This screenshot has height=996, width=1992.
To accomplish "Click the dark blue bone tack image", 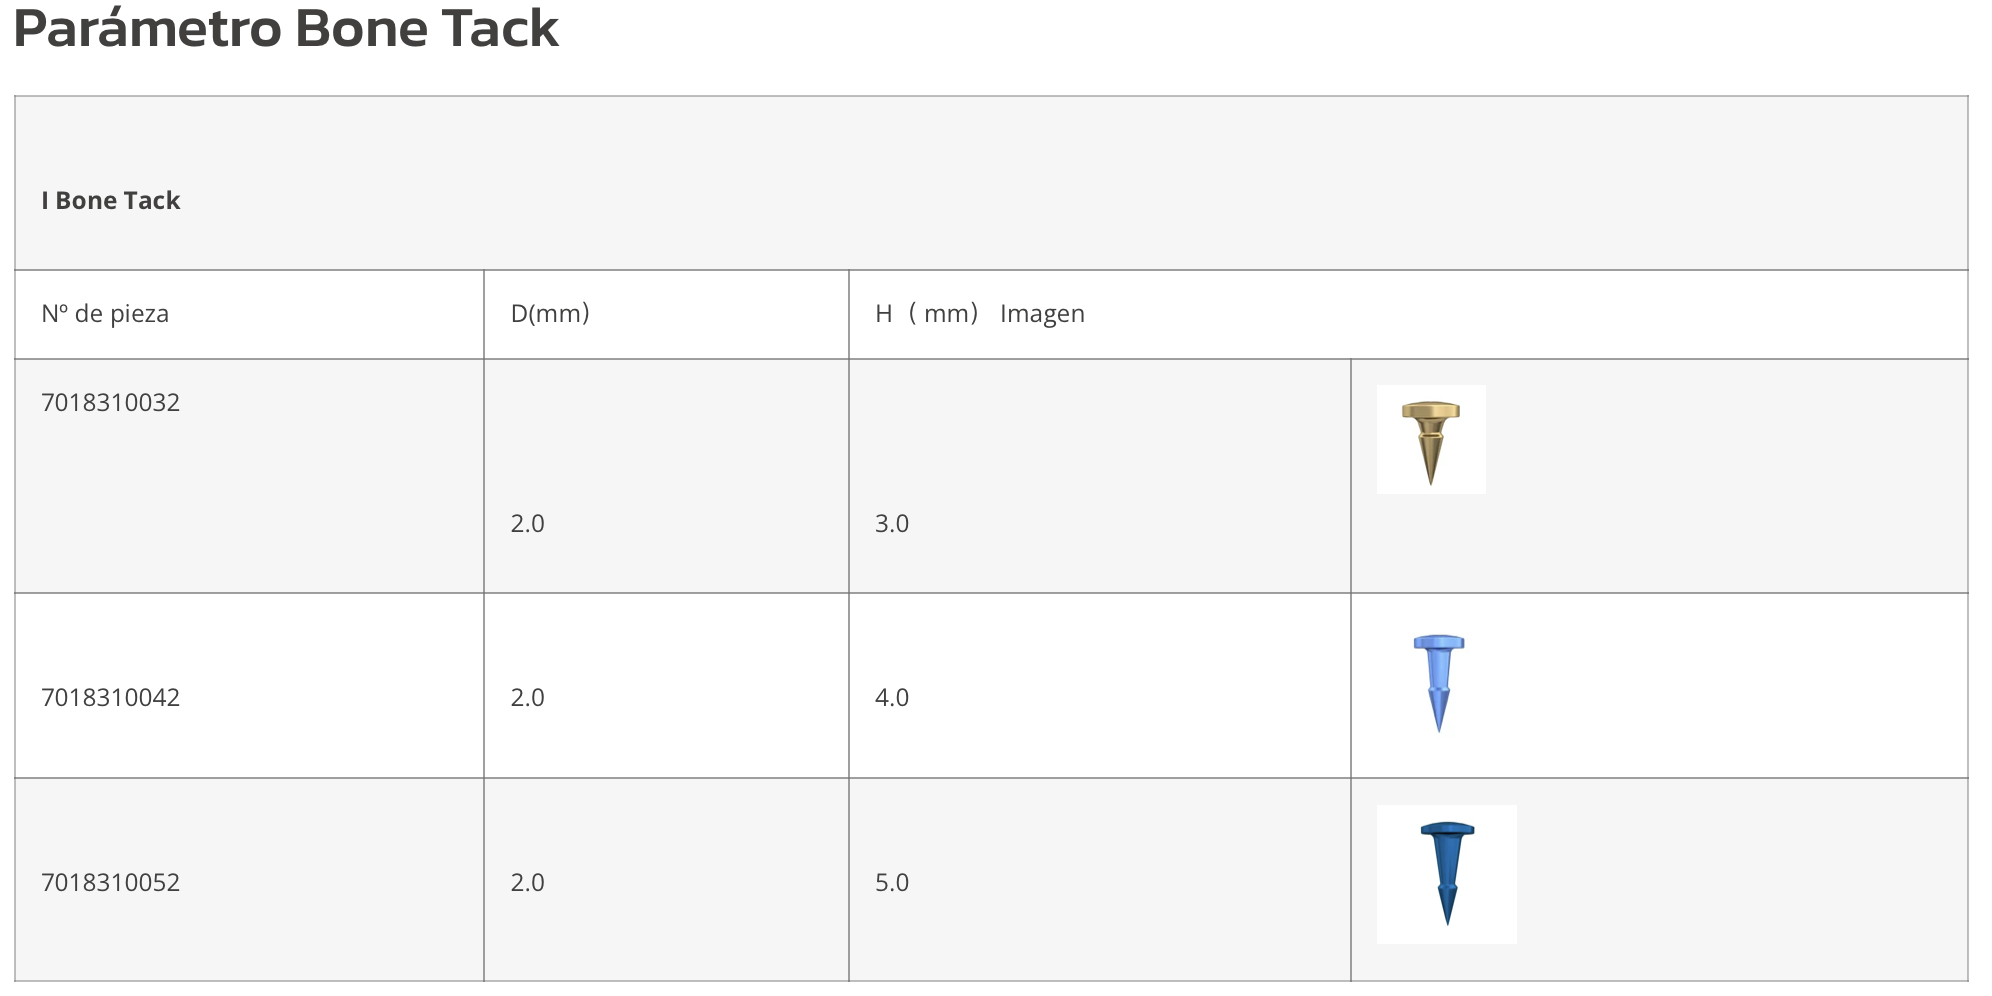I will point(1447,874).
